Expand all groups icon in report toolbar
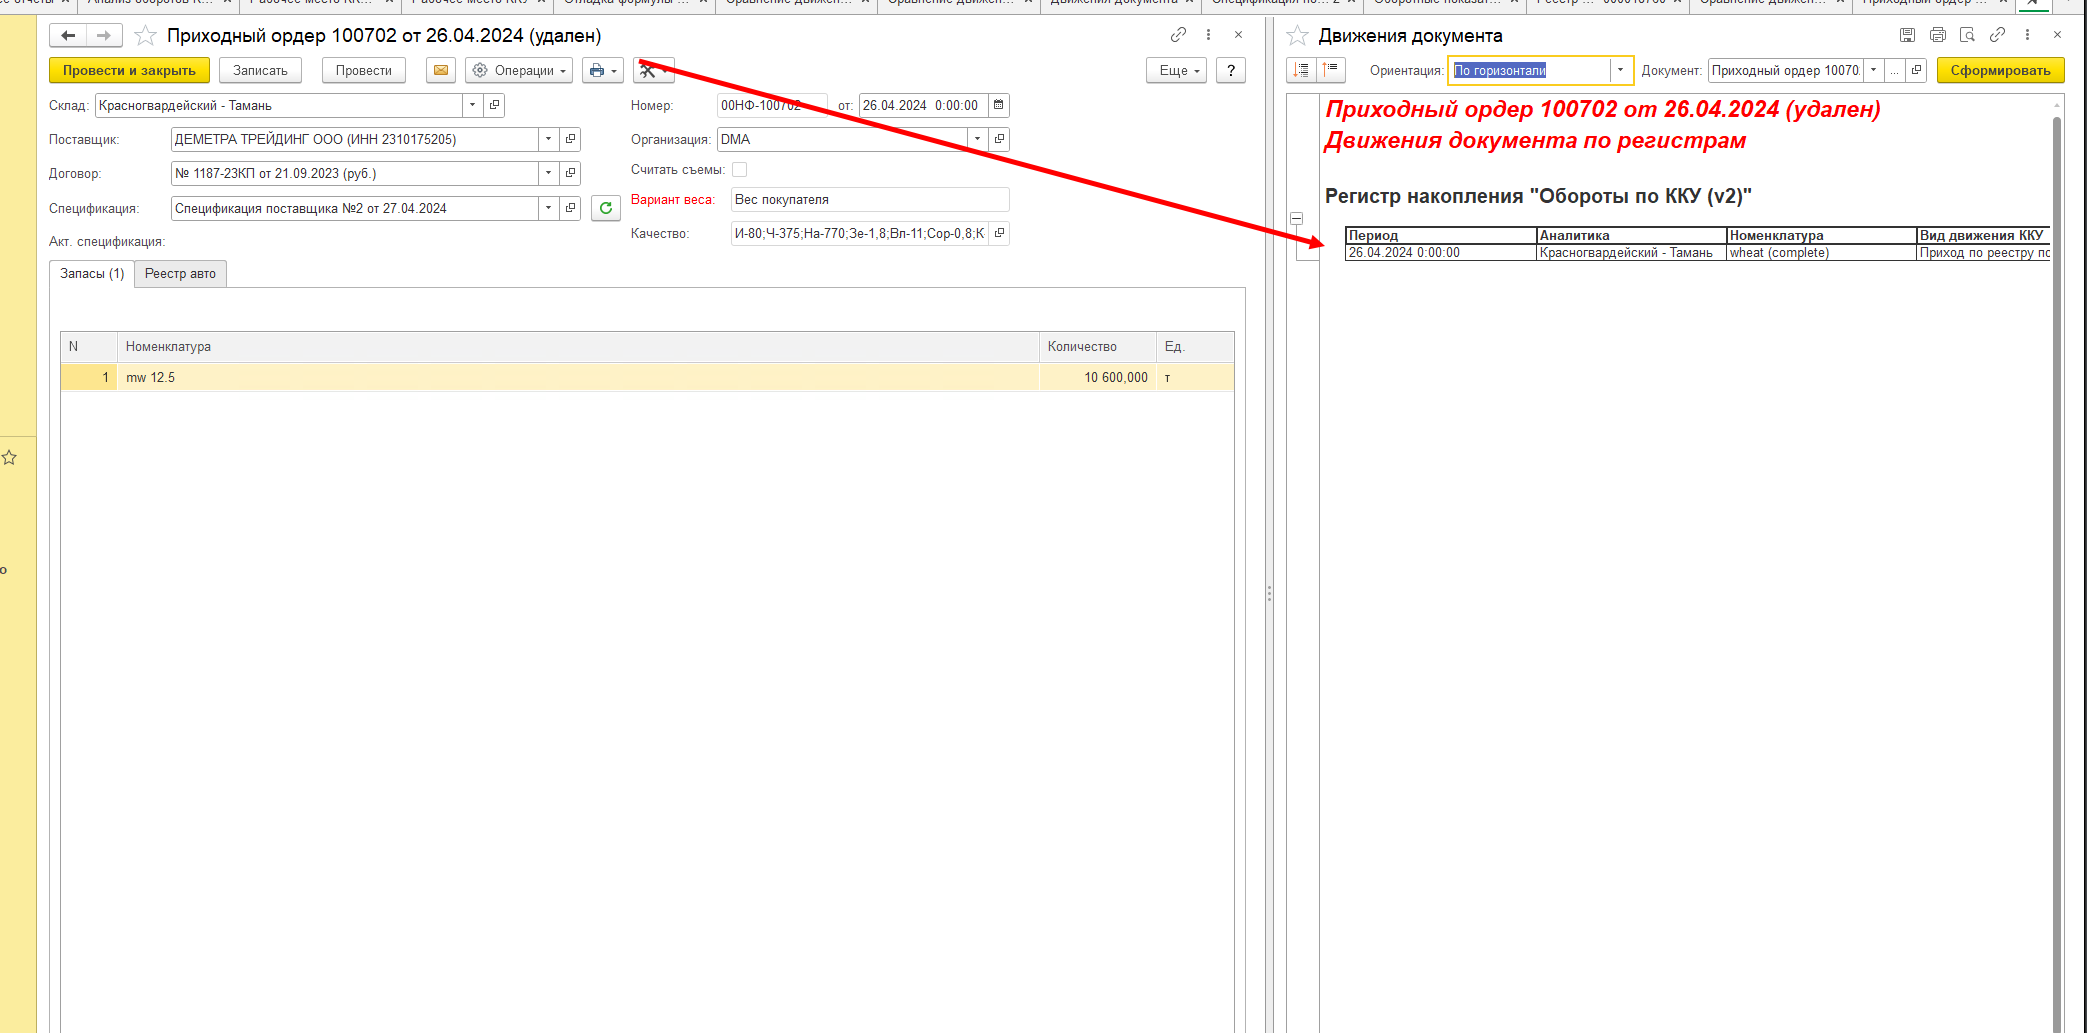Image resolution: width=2087 pixels, height=1033 pixels. point(1301,70)
